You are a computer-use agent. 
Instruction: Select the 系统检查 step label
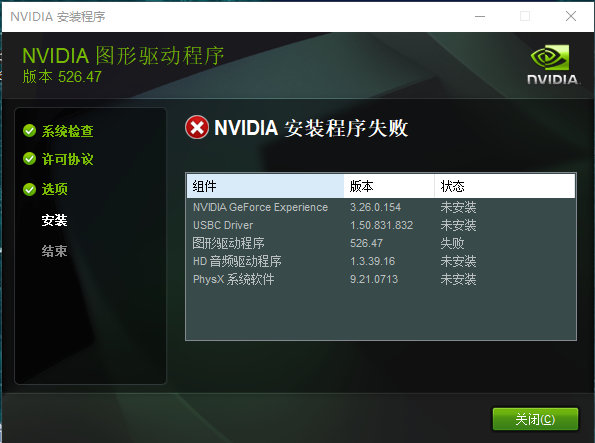pyautogui.click(x=68, y=131)
